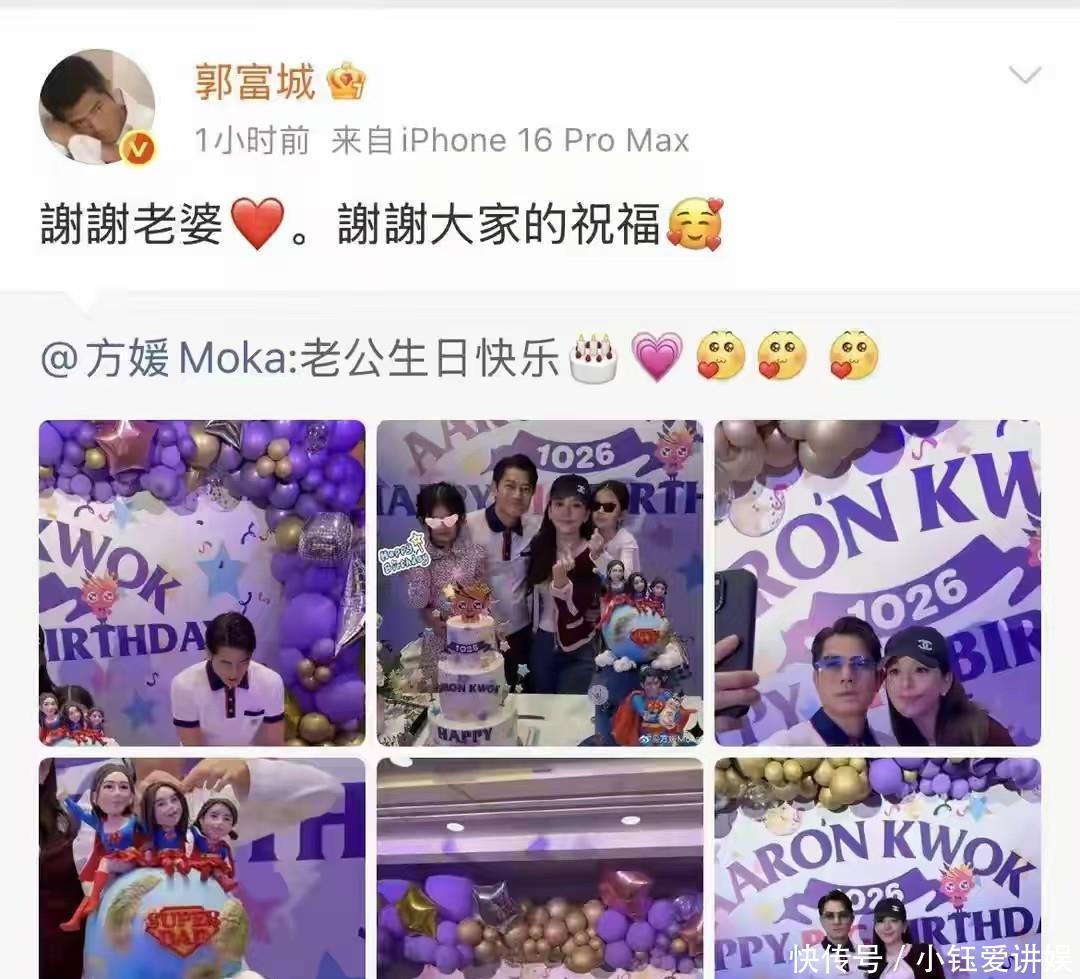Click the smiling hearts emoji after 祝福
The image size is (1080, 979).
click(x=695, y=223)
